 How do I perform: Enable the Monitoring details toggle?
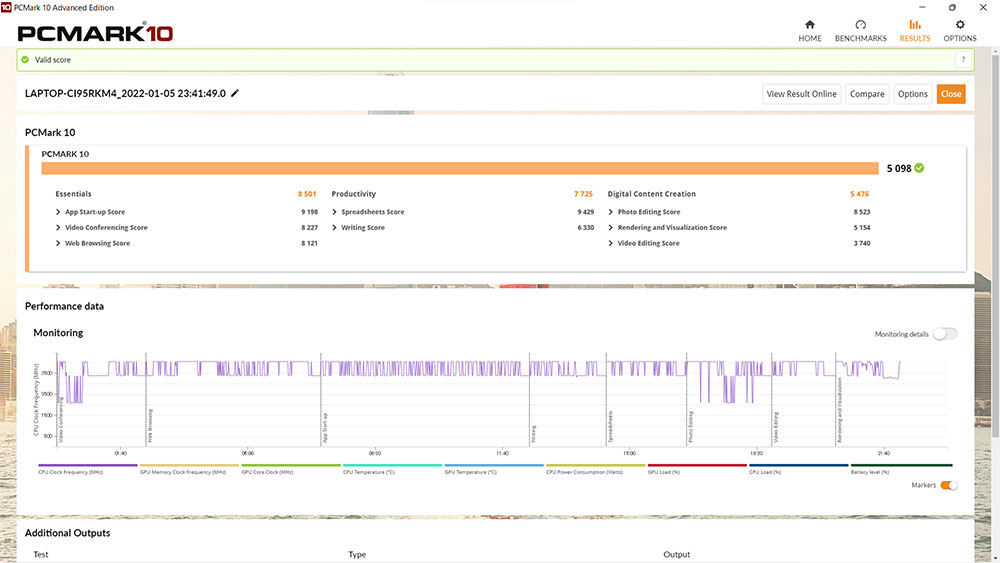click(x=944, y=334)
